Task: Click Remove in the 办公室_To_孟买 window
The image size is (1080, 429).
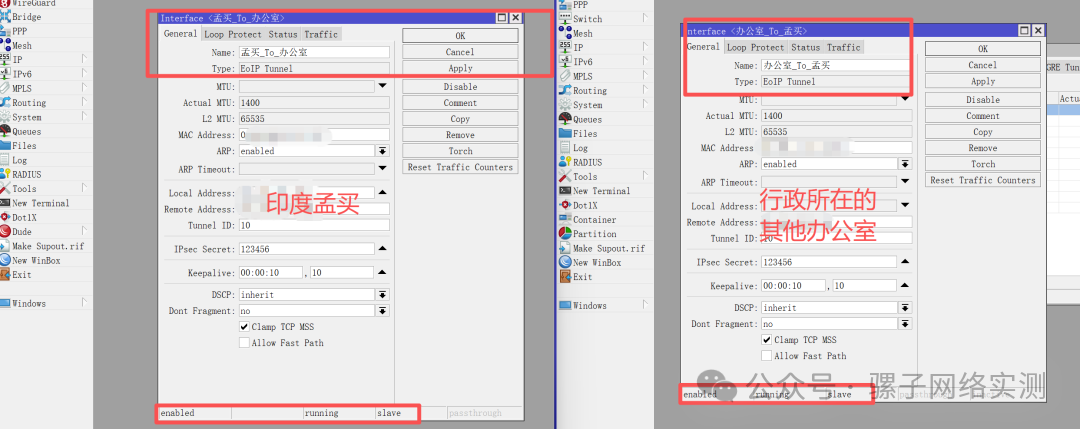Action: [983, 148]
